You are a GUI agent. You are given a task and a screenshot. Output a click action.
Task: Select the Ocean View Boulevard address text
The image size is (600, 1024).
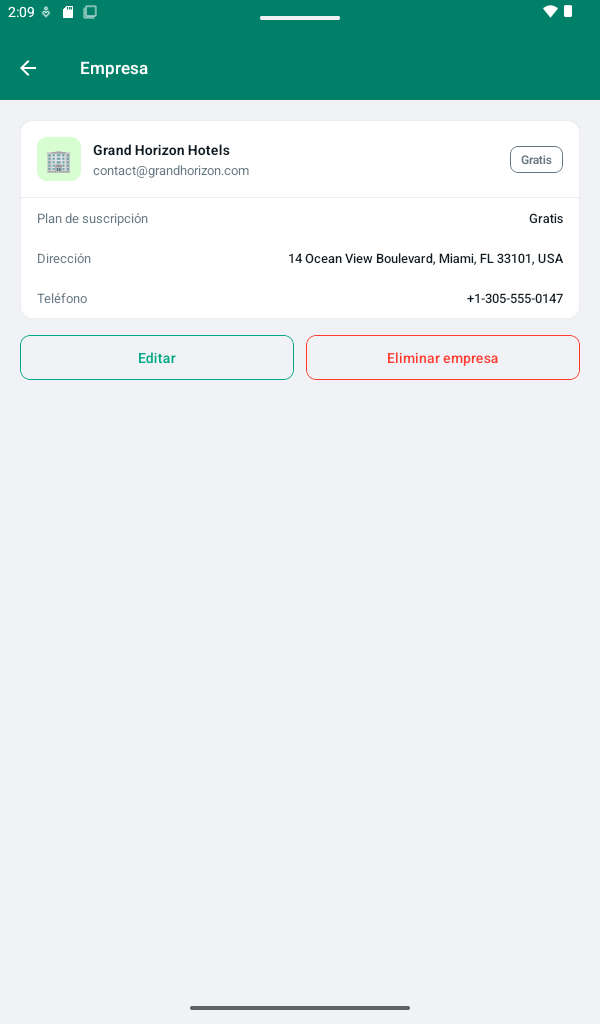pos(426,259)
